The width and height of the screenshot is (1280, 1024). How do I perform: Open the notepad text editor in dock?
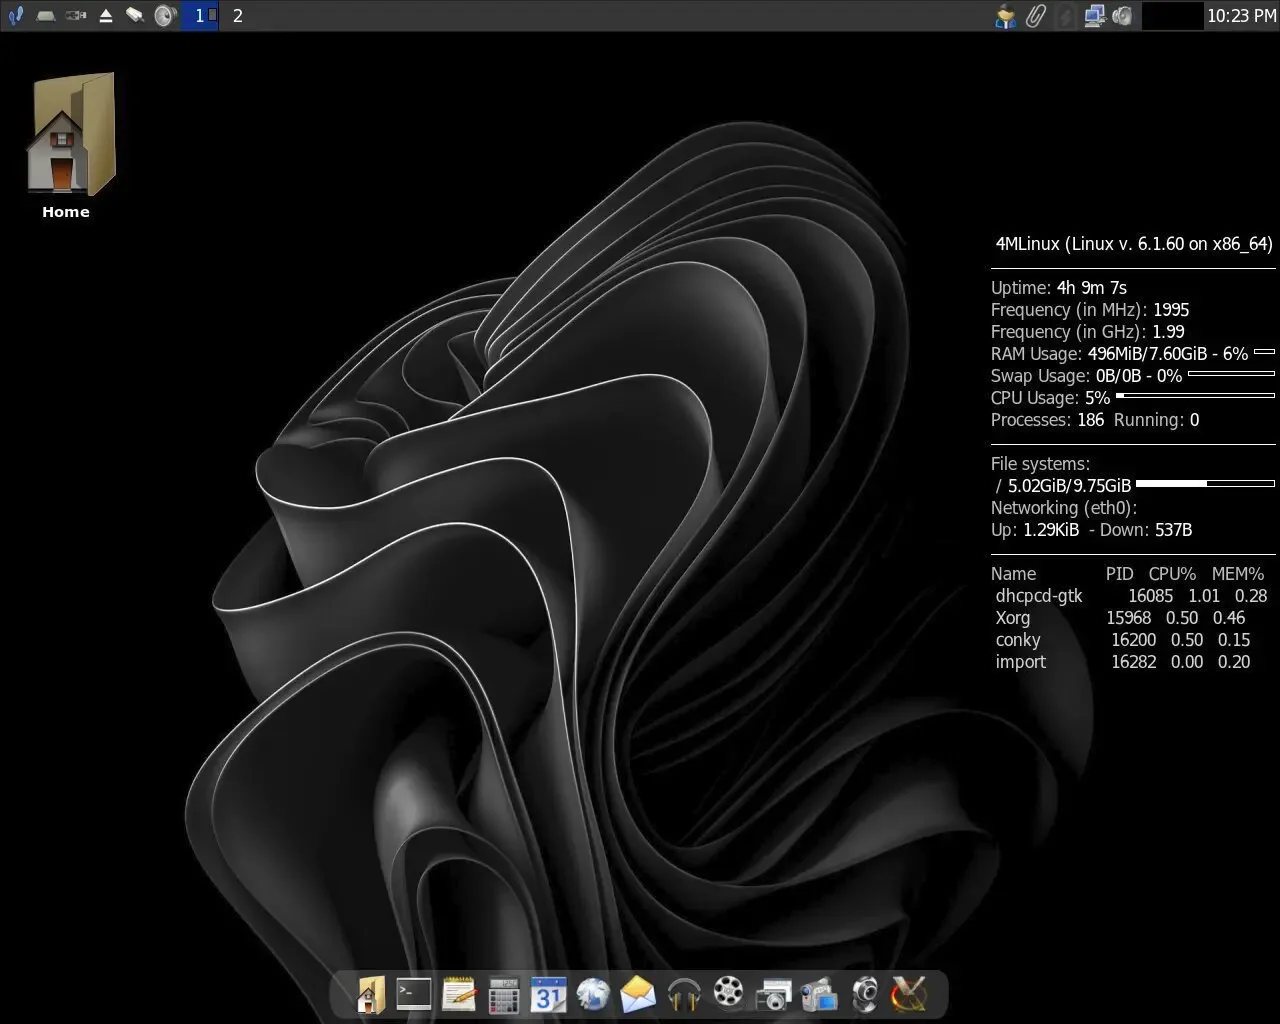pos(458,994)
